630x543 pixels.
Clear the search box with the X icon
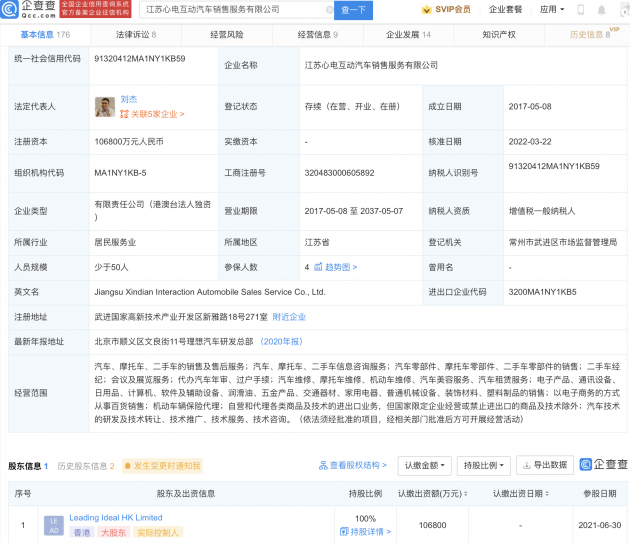coord(329,10)
